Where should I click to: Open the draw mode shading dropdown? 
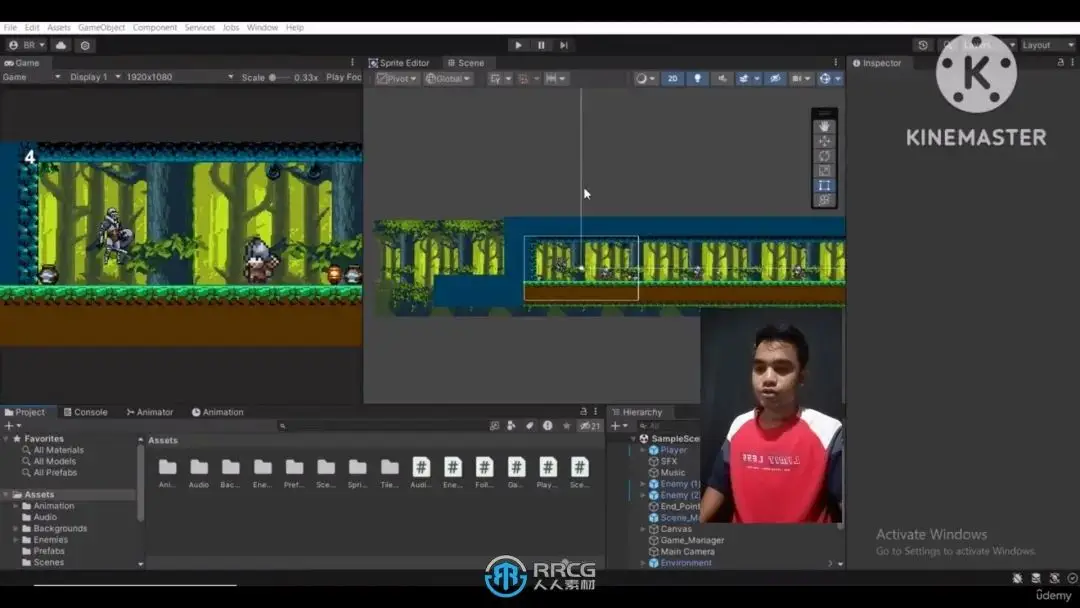coord(645,78)
